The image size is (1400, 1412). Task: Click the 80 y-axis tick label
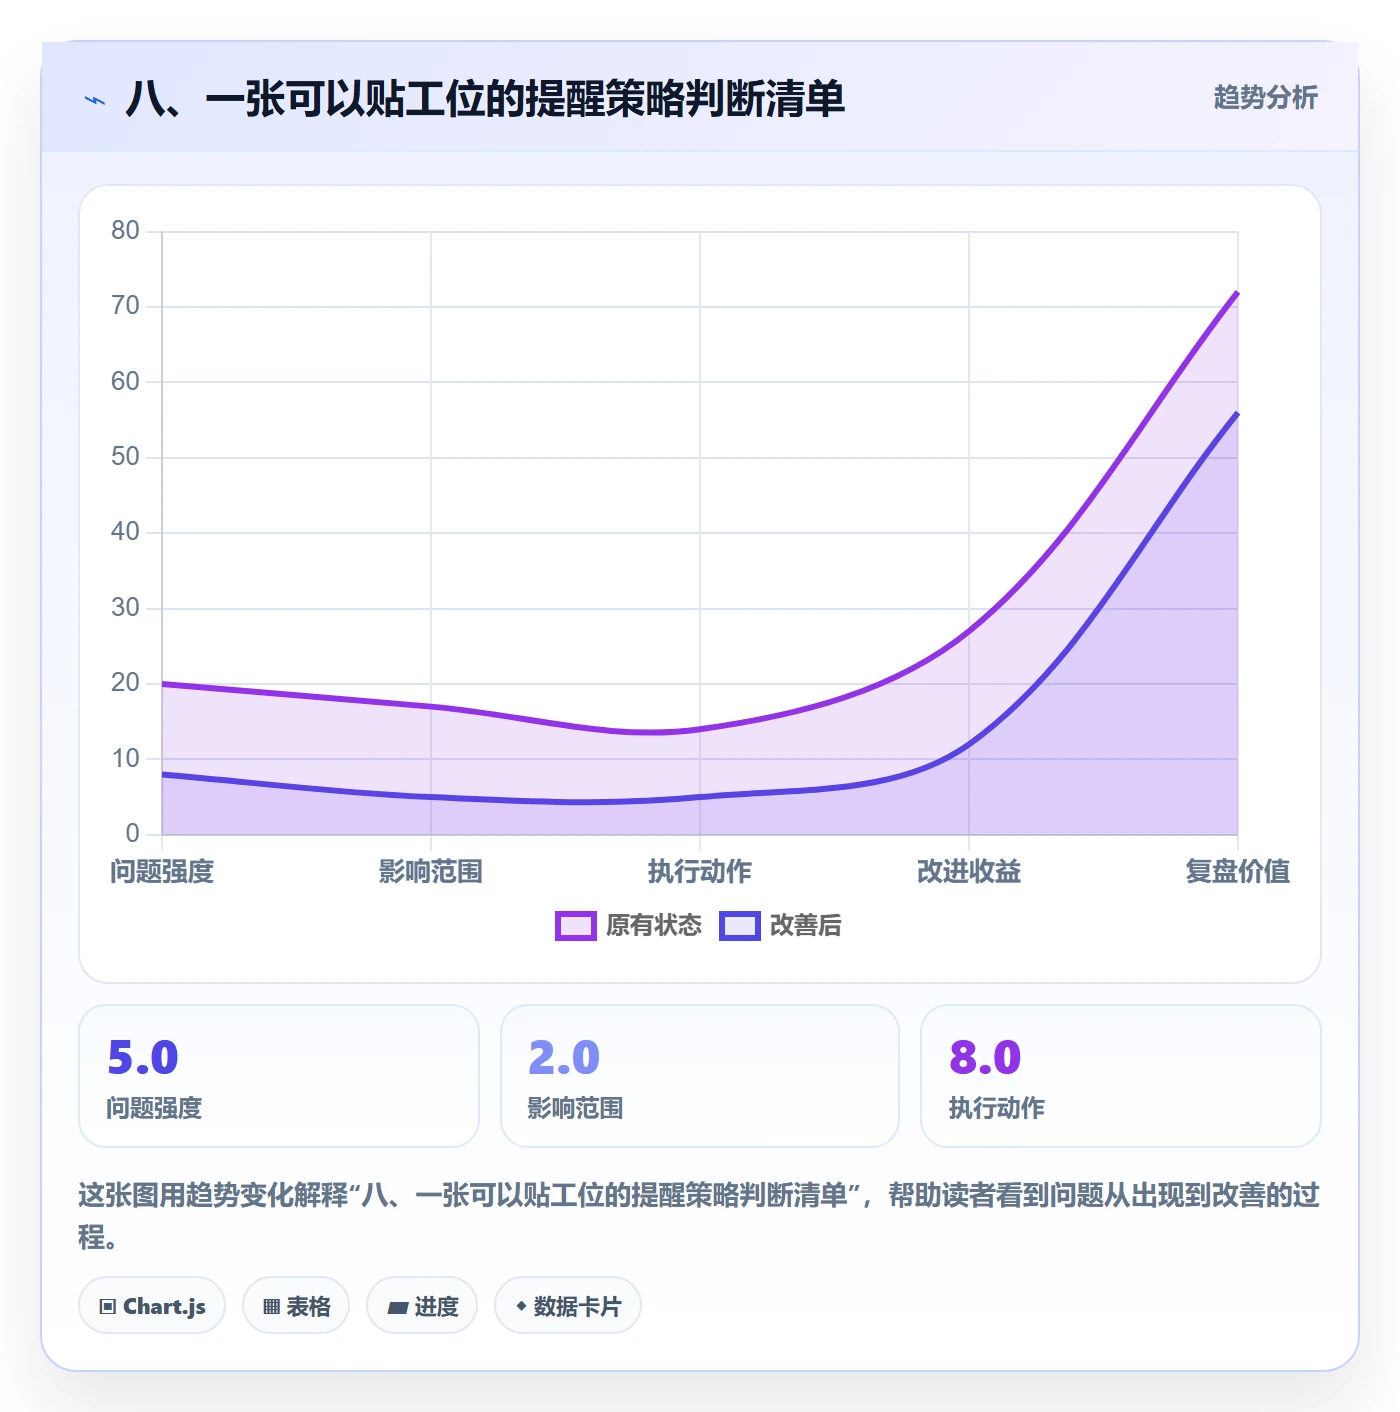(x=125, y=231)
